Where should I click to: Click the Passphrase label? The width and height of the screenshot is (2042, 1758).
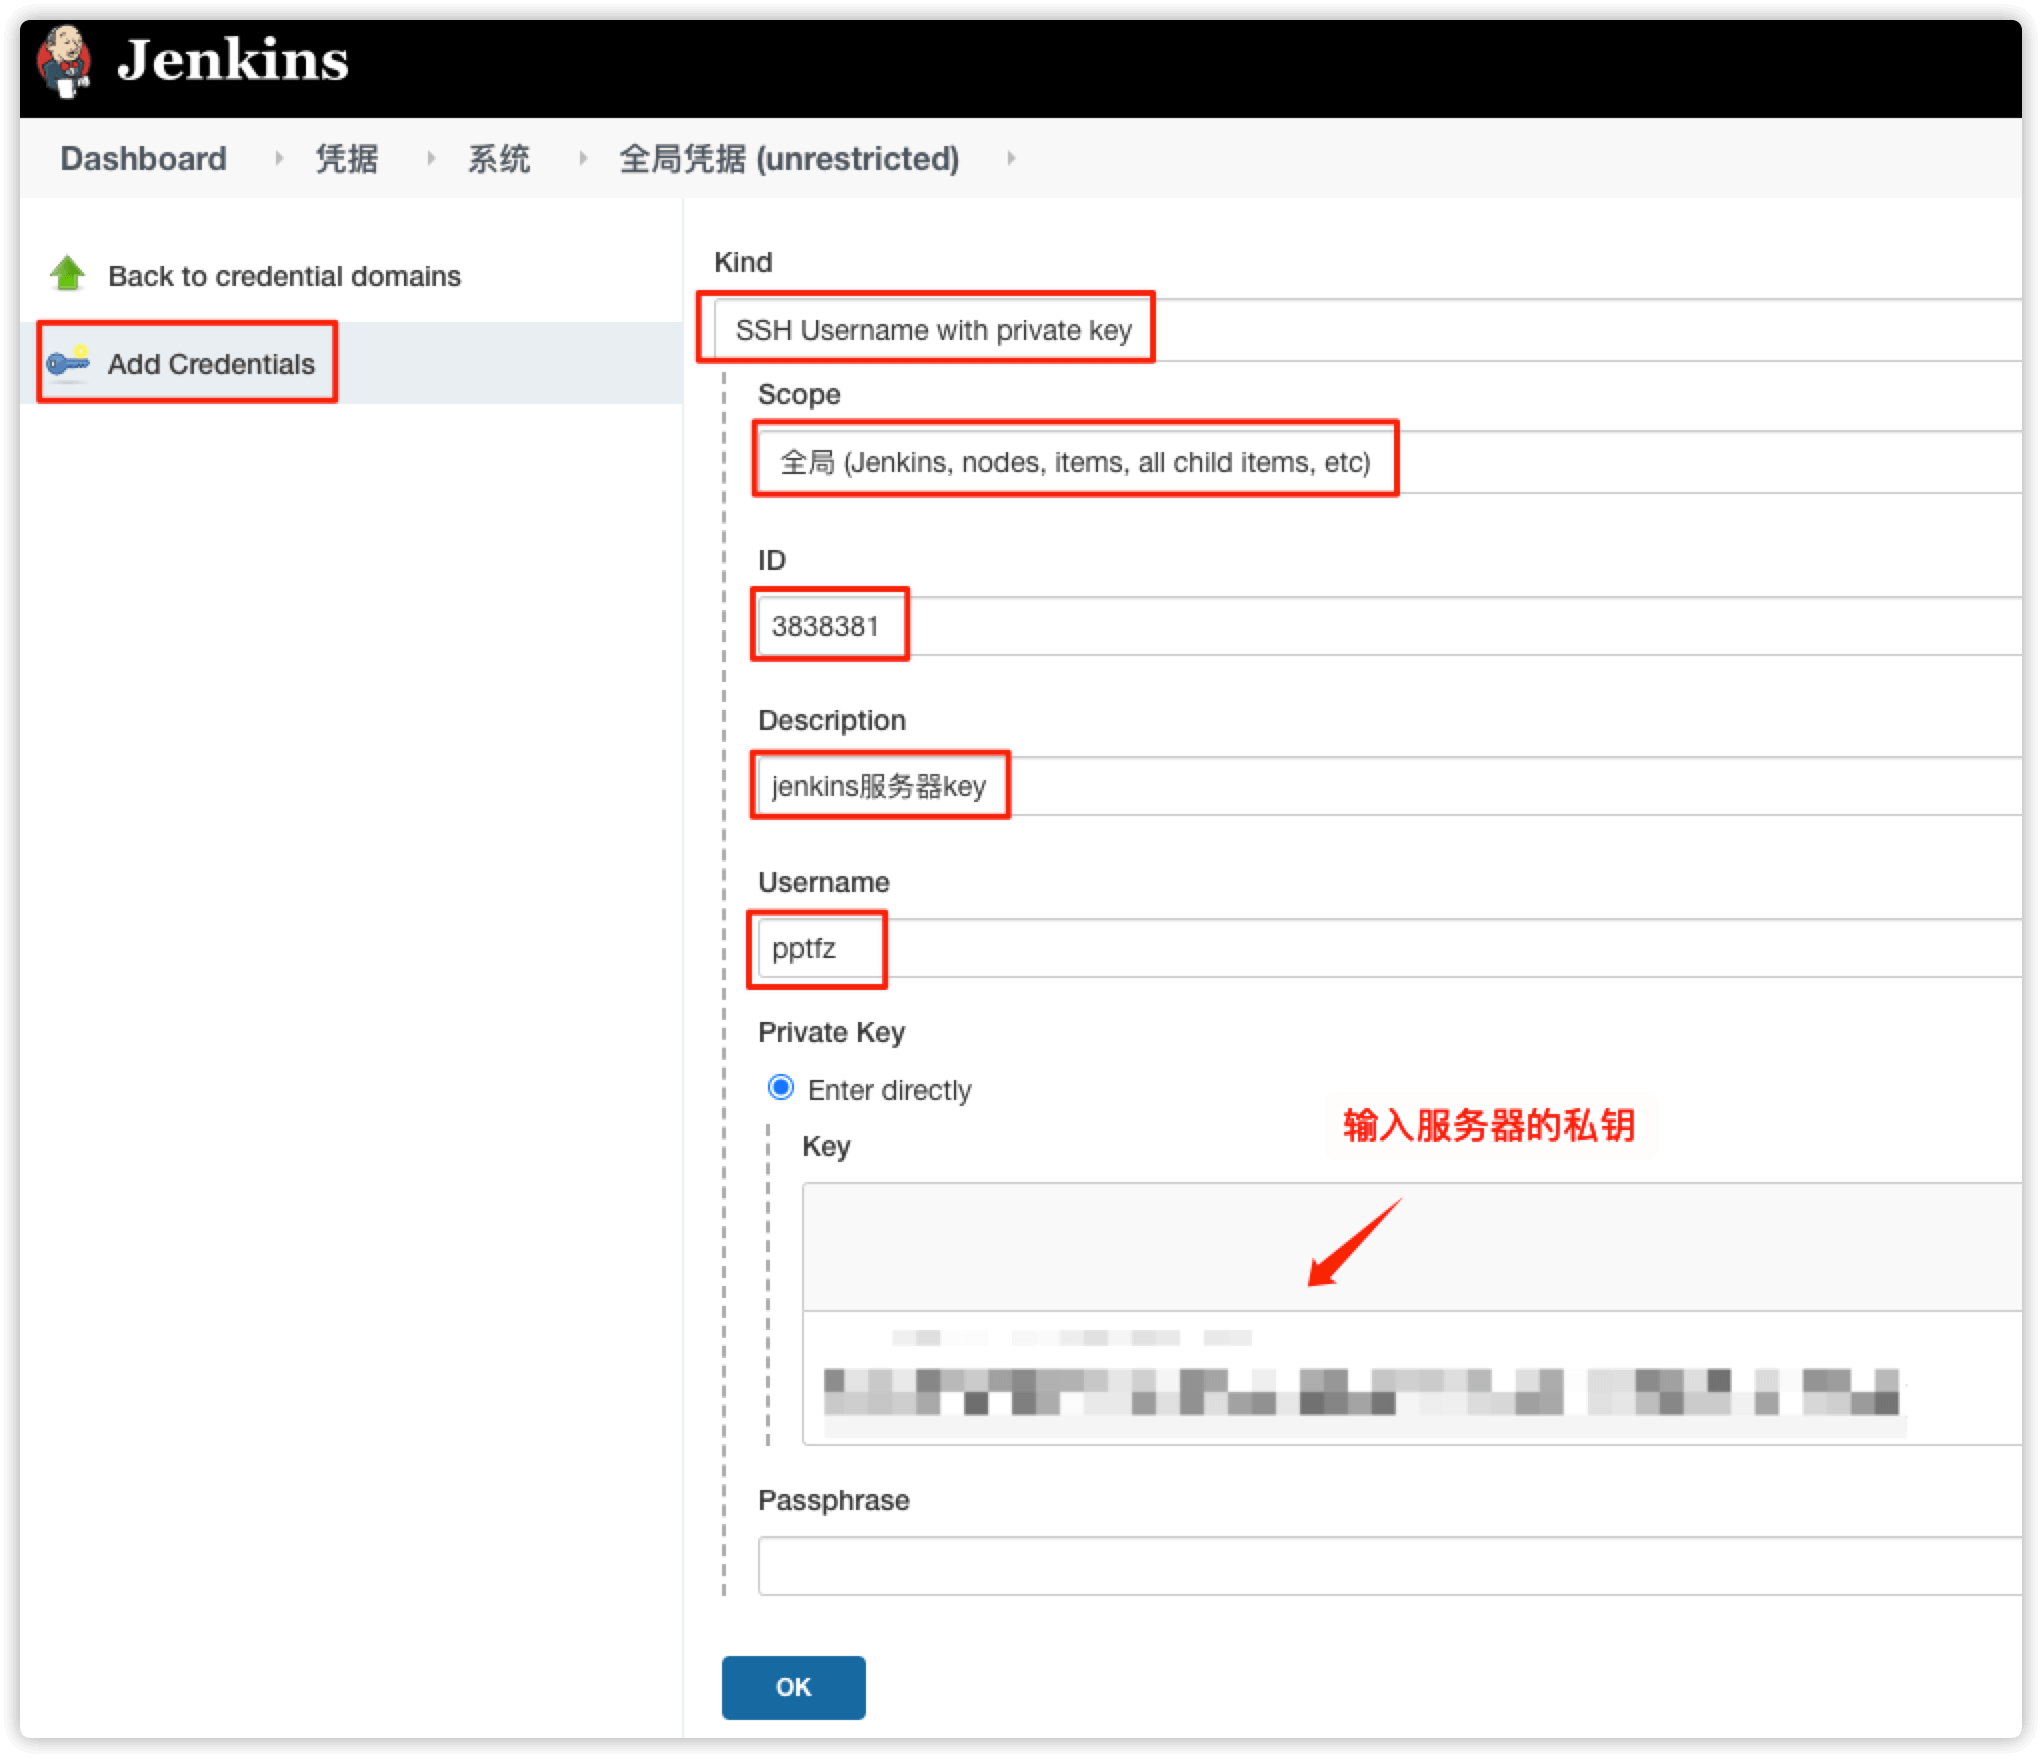tap(834, 1500)
